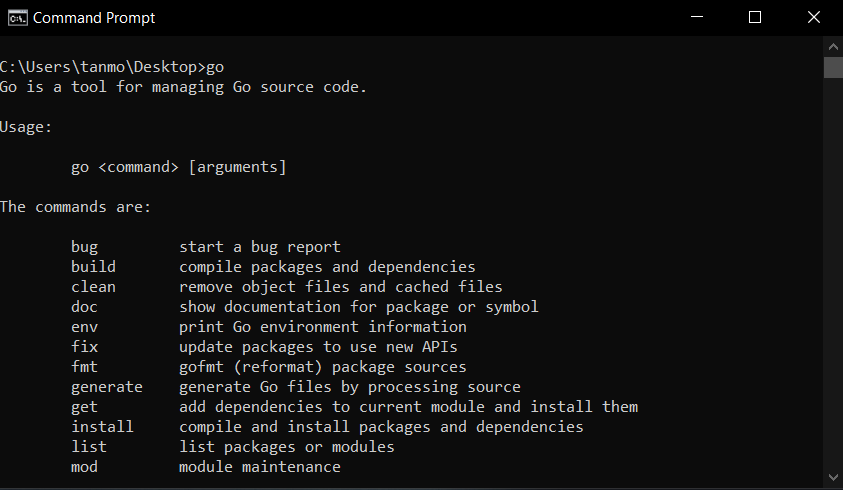
Task: Click the prompt line C:\Users\tanmo\Desktop>go
Action: click(x=112, y=67)
